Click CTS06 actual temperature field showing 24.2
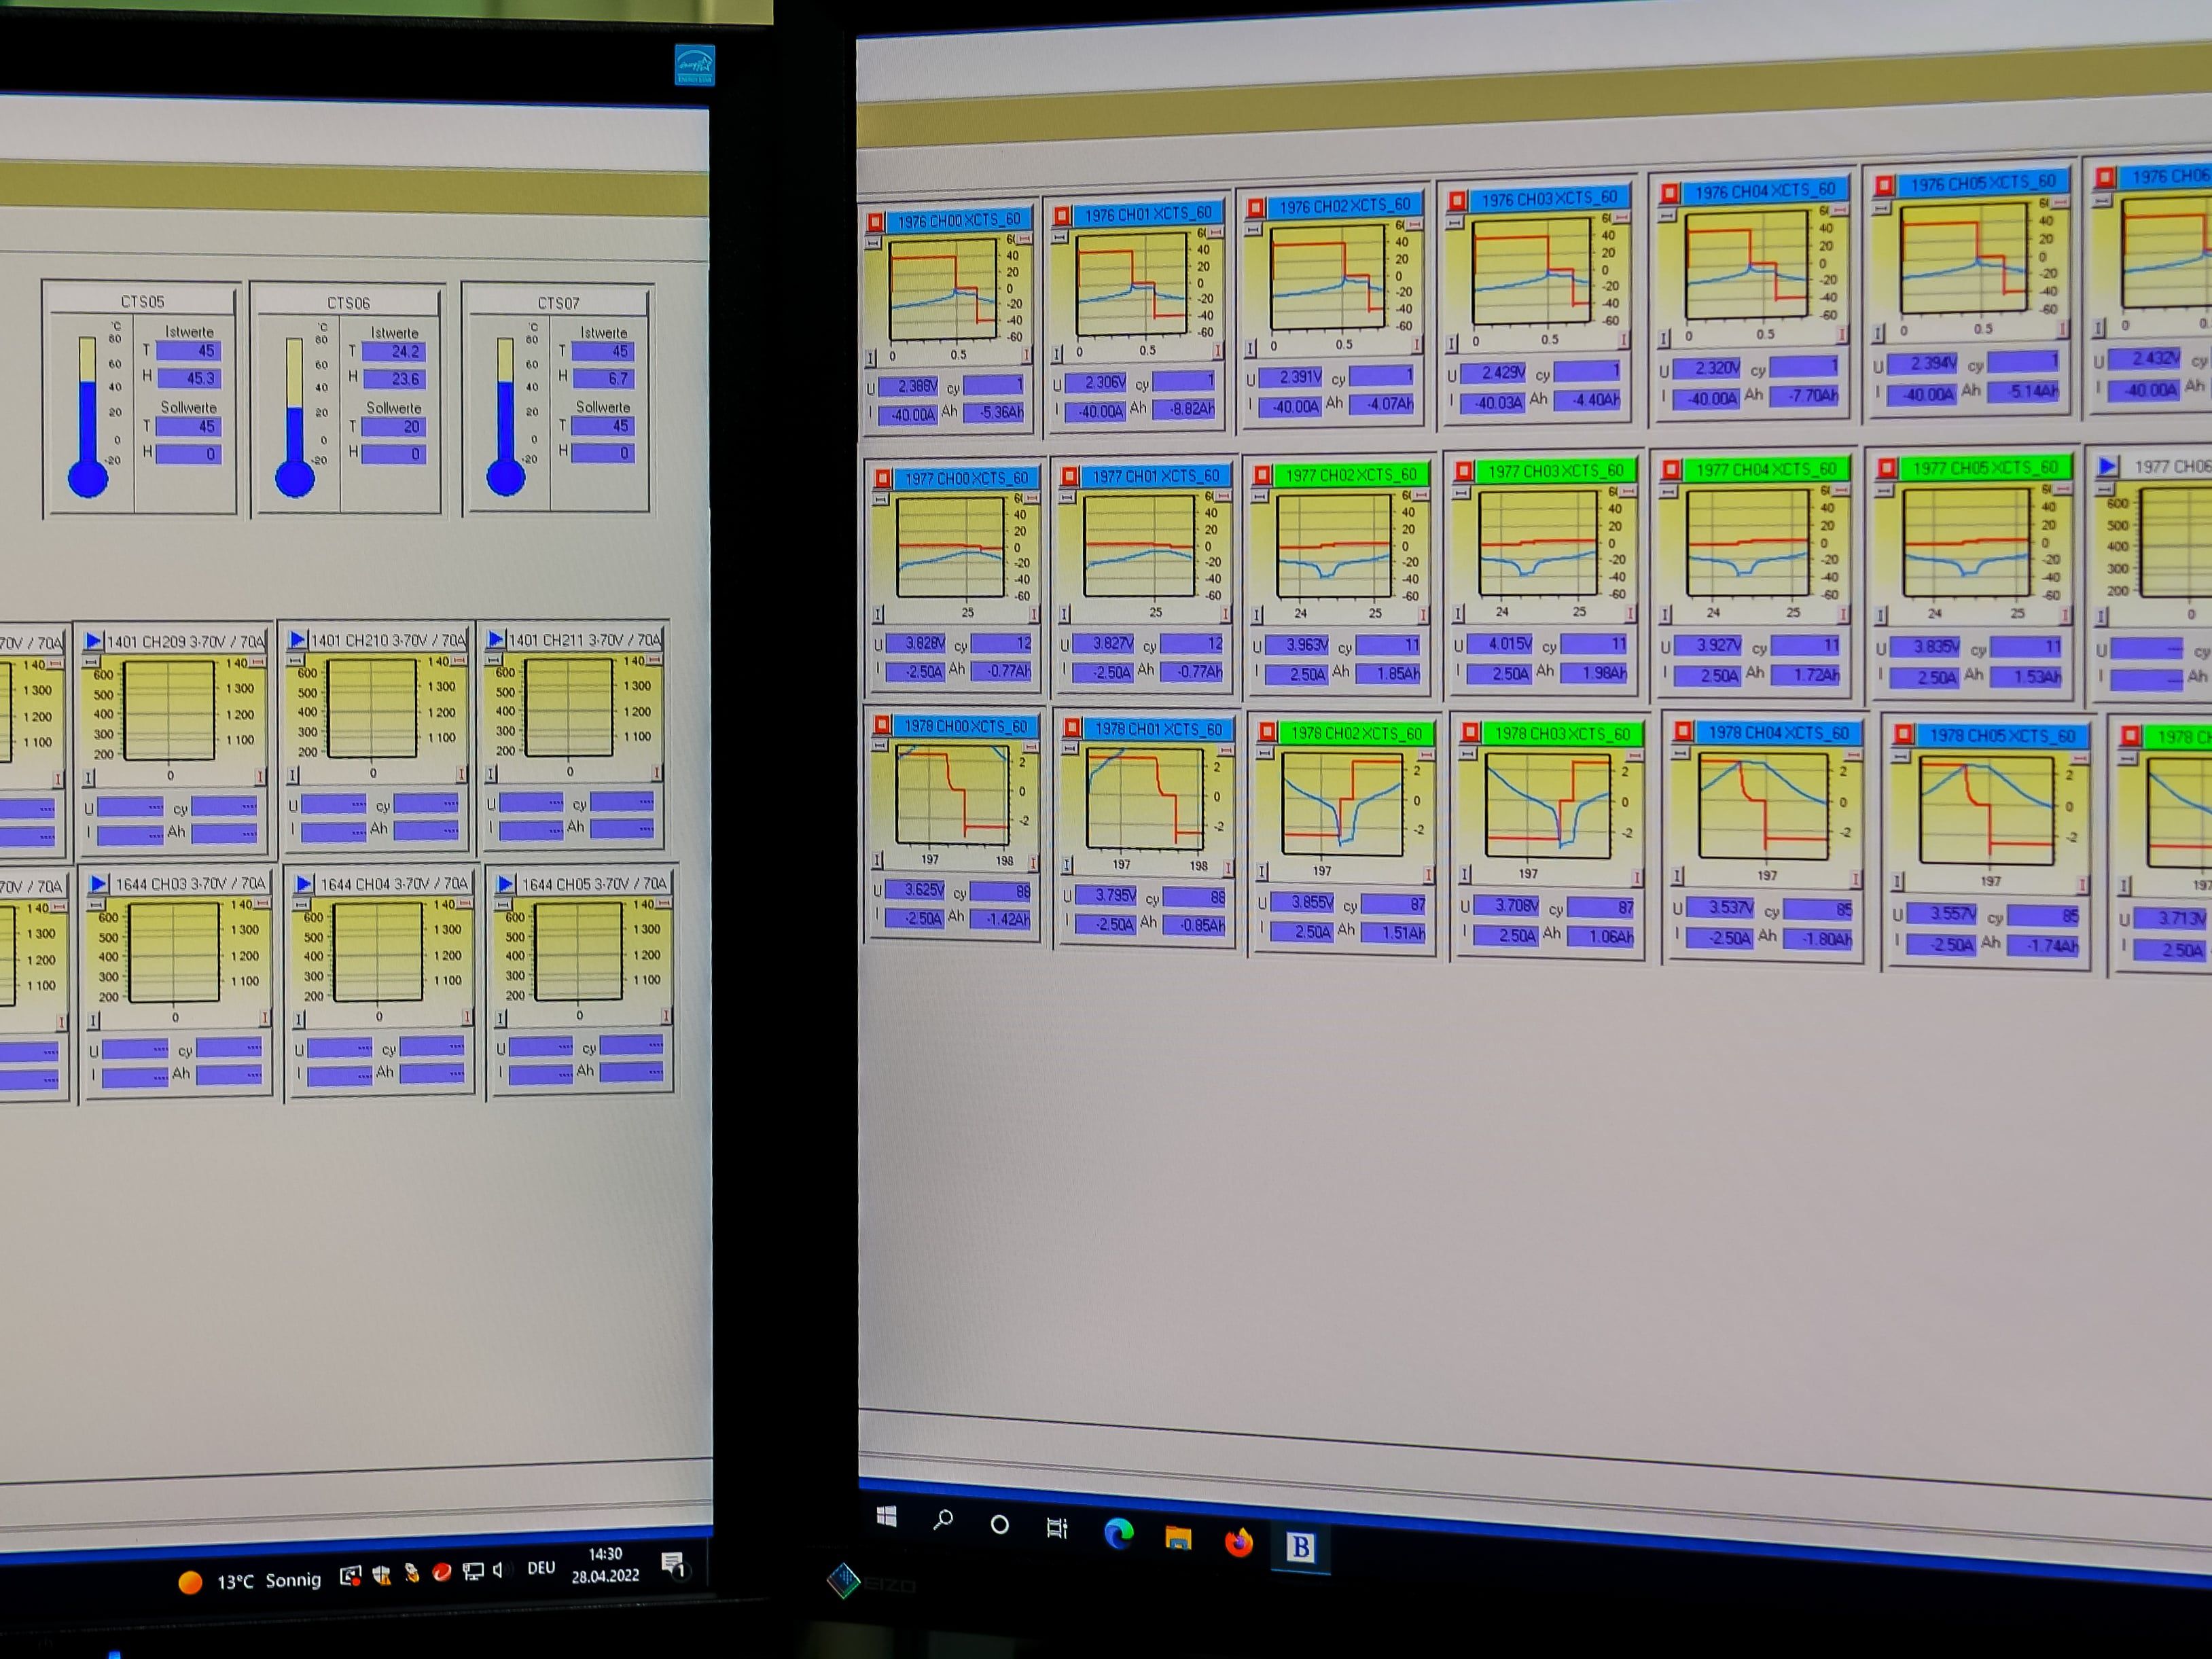The height and width of the screenshot is (1659, 2212). click(x=394, y=352)
